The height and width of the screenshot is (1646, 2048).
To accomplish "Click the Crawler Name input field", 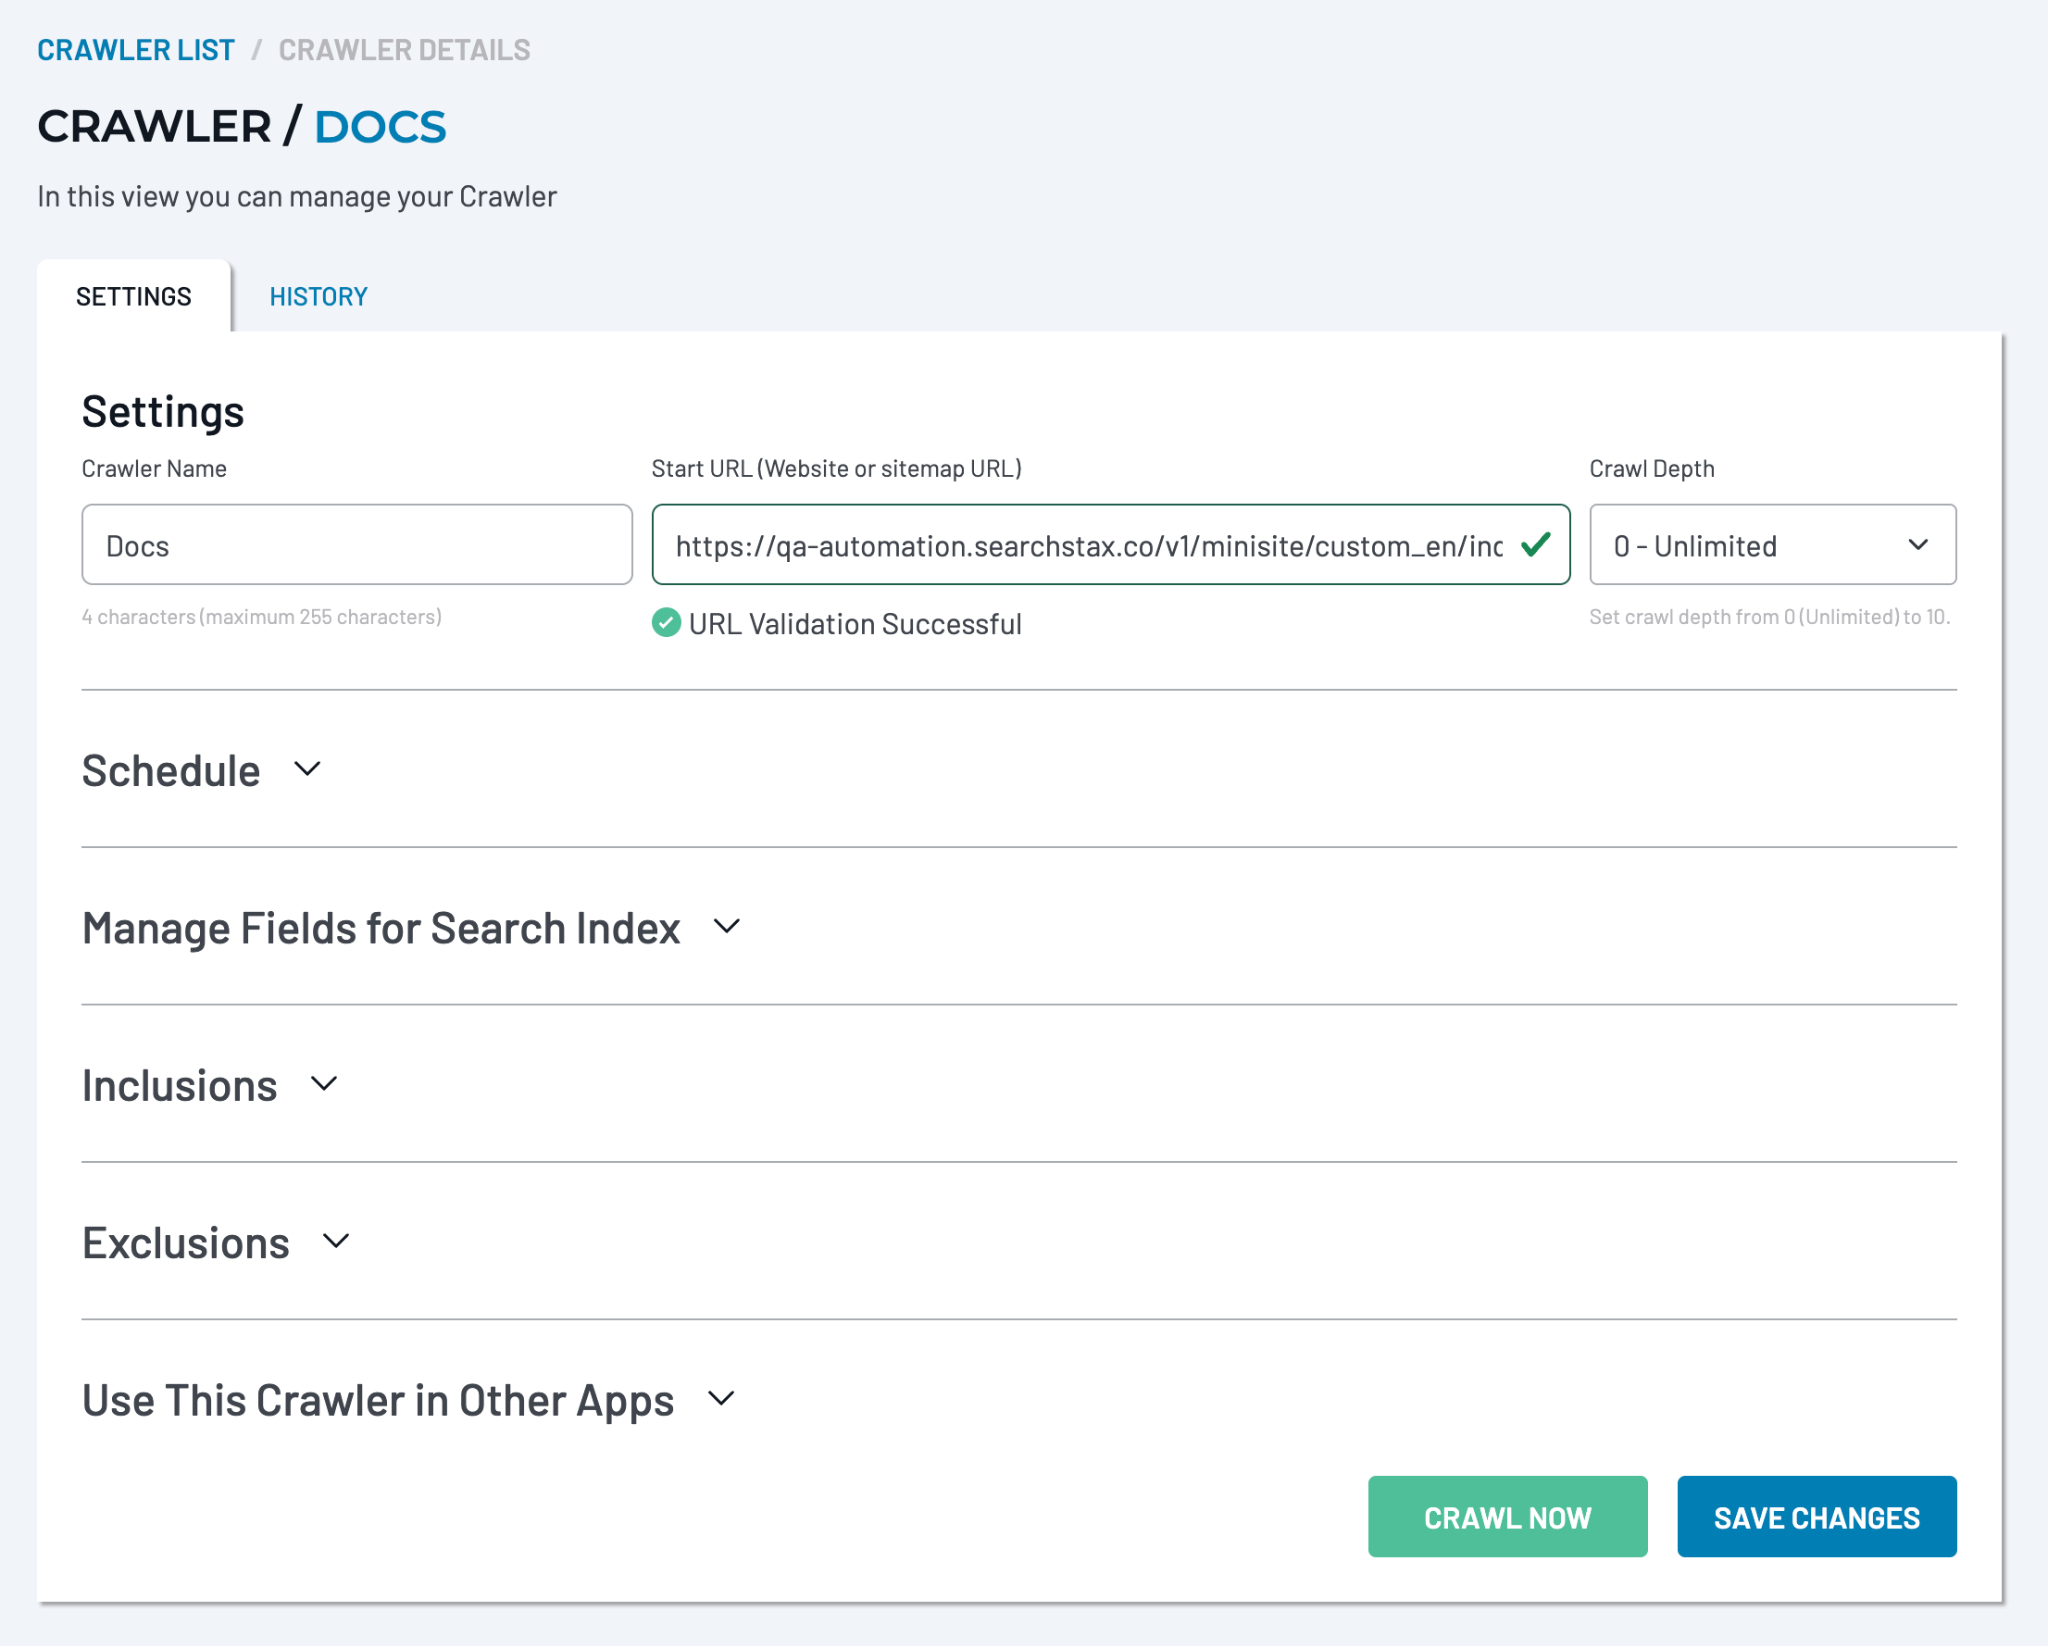I will coord(357,545).
